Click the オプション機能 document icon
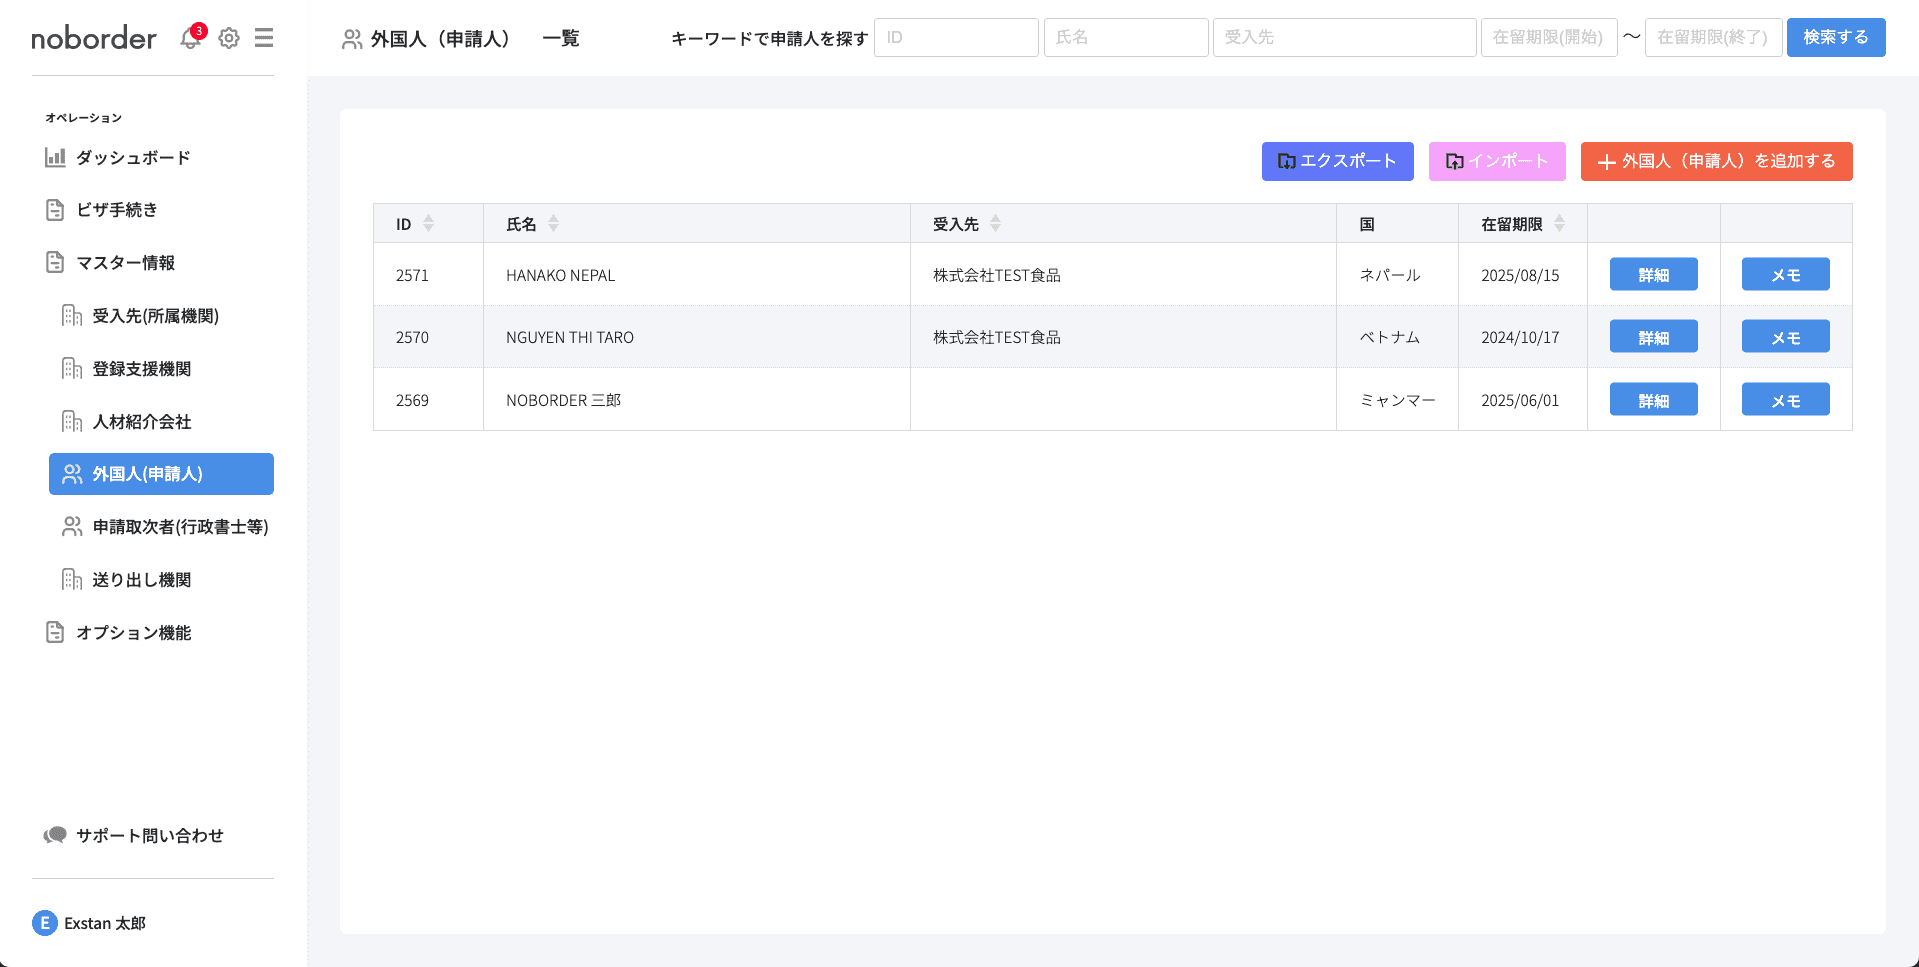This screenshot has width=1919, height=967. [x=55, y=632]
